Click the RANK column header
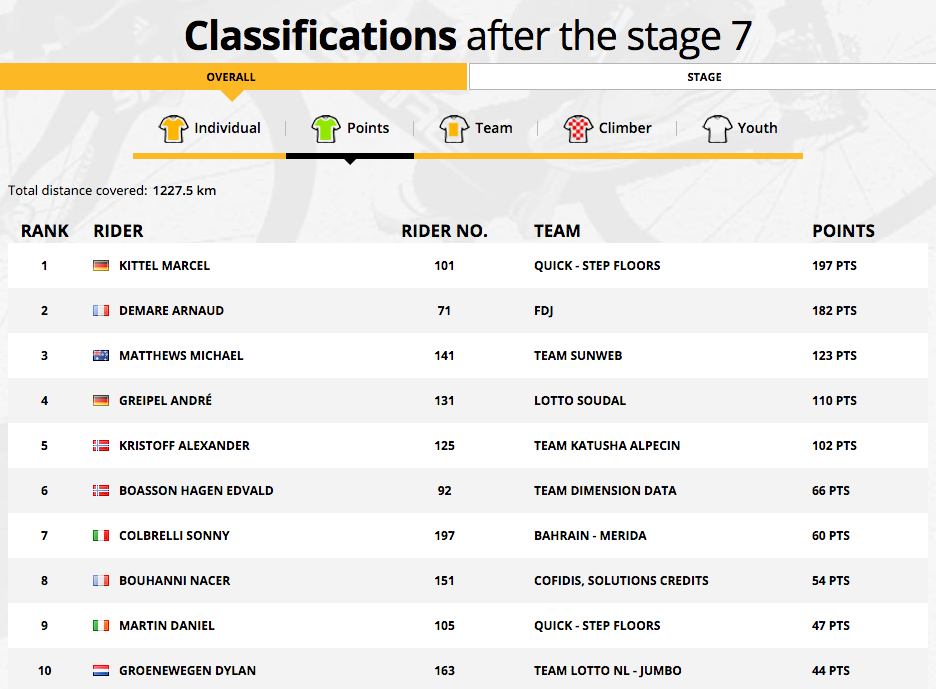 [x=45, y=231]
